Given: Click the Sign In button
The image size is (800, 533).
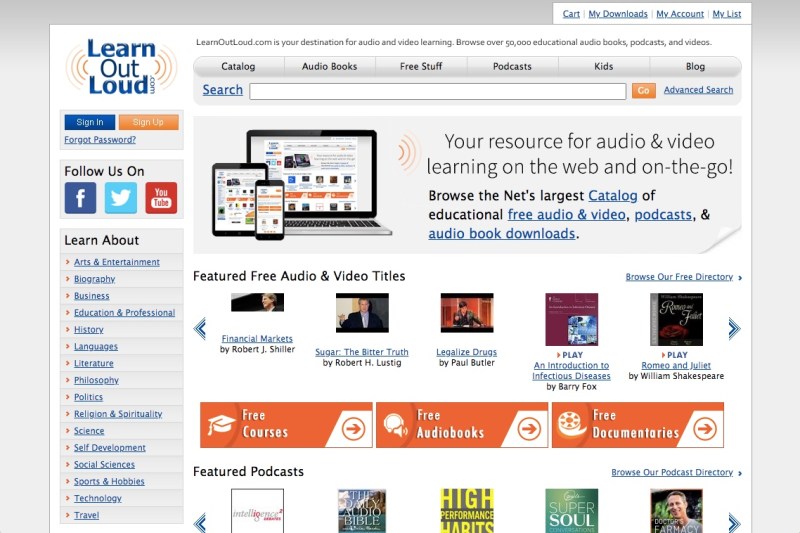Looking at the screenshot, I should pyautogui.click(x=90, y=122).
